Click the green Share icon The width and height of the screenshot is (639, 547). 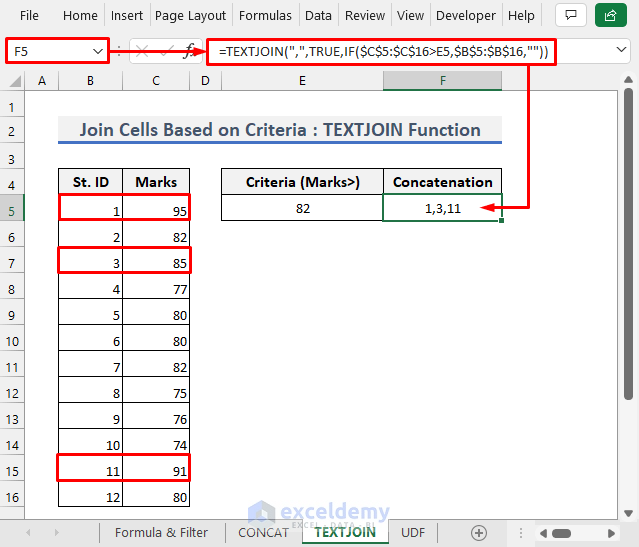[x=610, y=15]
